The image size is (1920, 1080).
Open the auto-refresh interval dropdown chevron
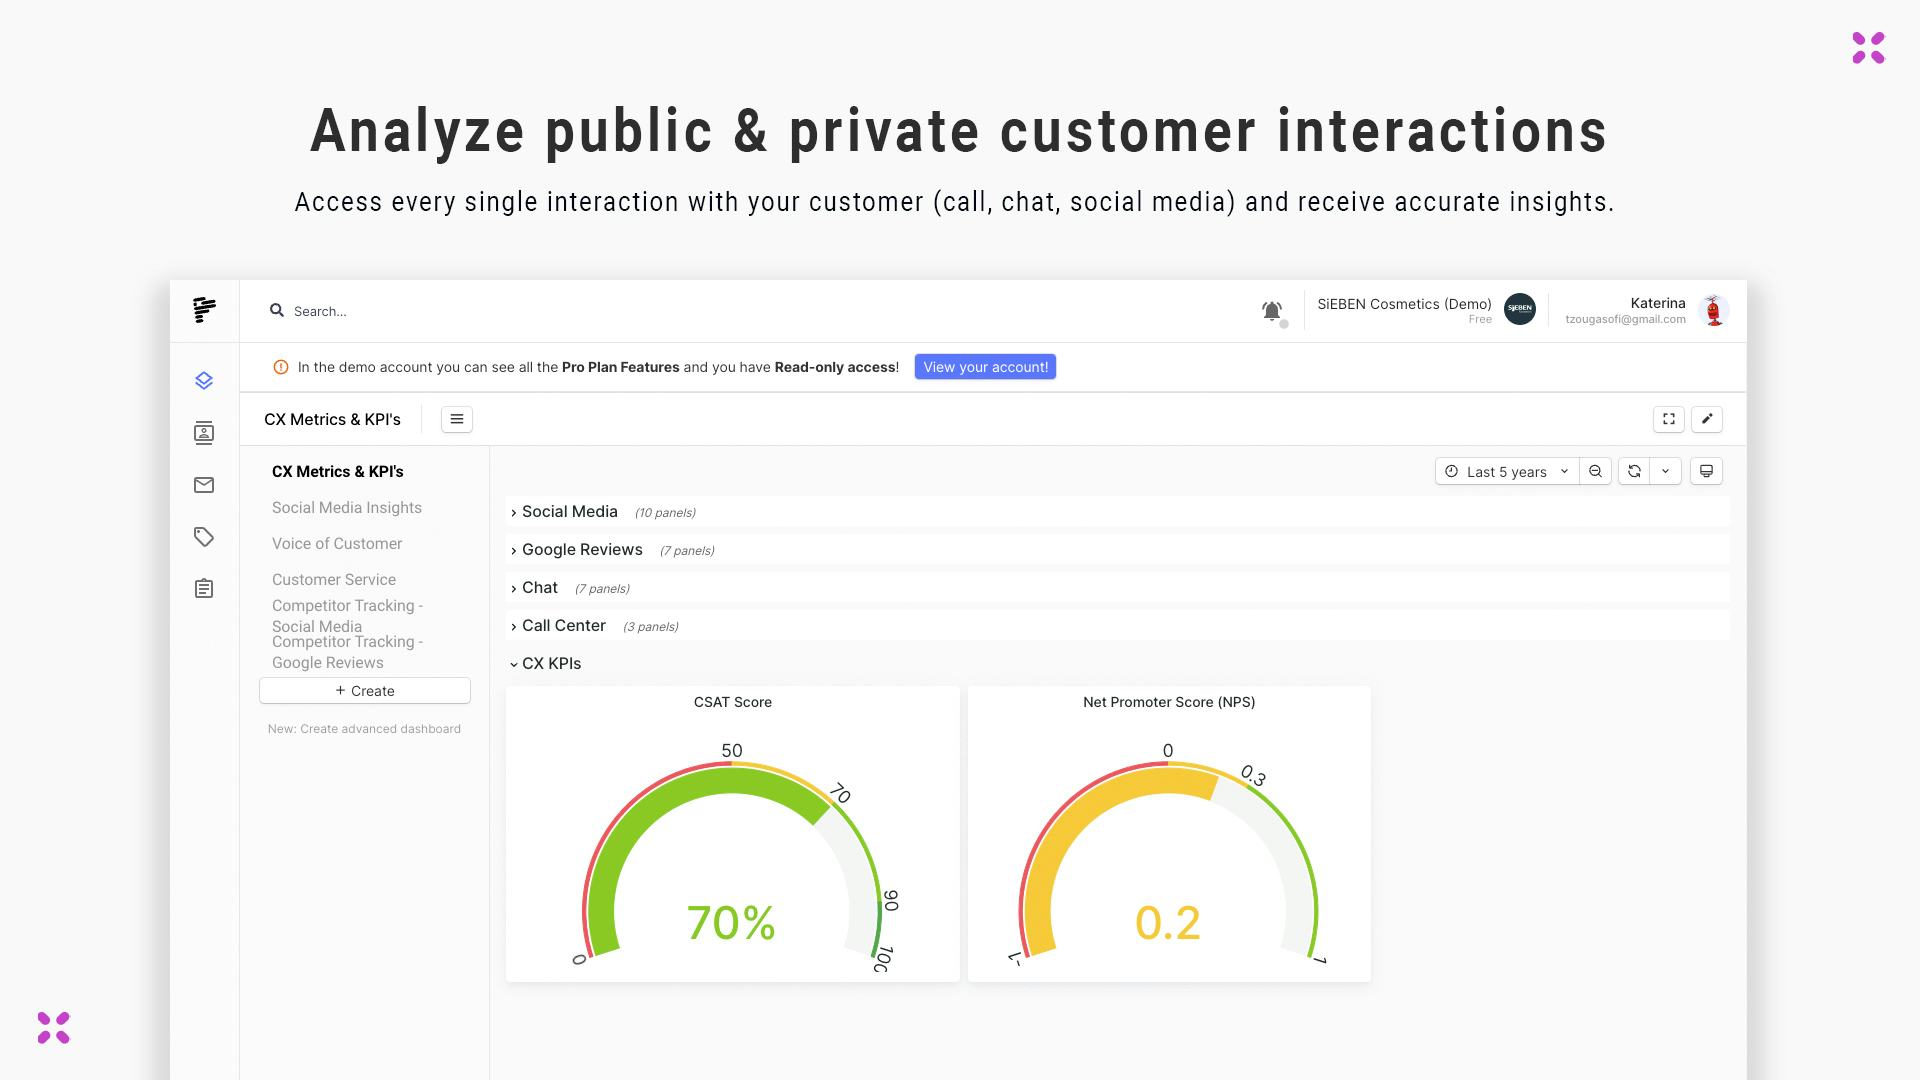(x=1665, y=470)
